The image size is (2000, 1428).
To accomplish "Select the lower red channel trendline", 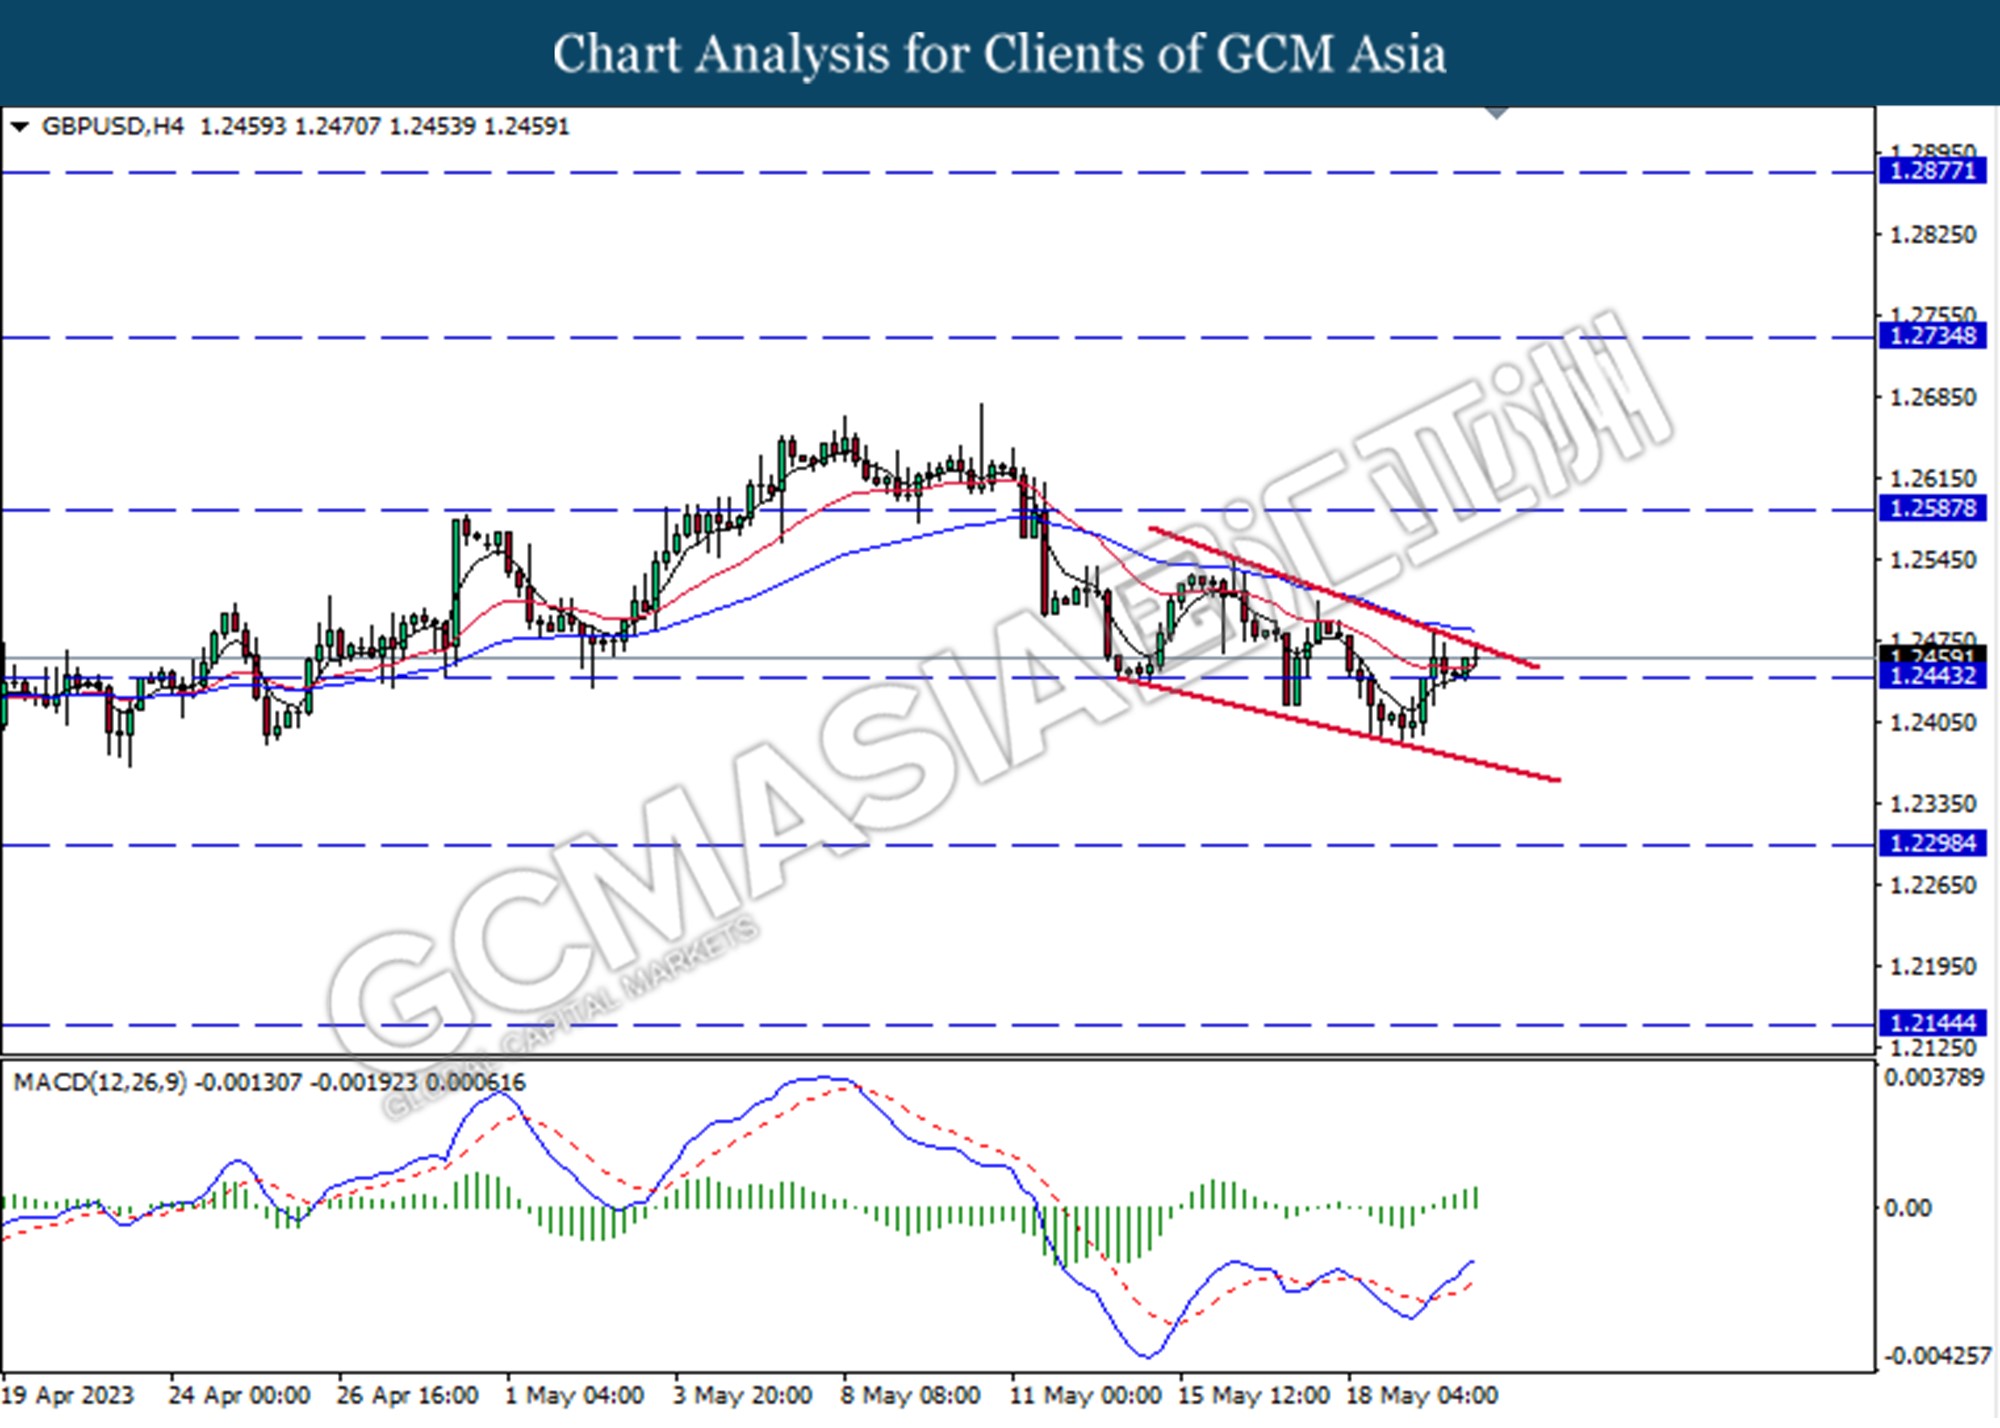I will (x=1340, y=728).
